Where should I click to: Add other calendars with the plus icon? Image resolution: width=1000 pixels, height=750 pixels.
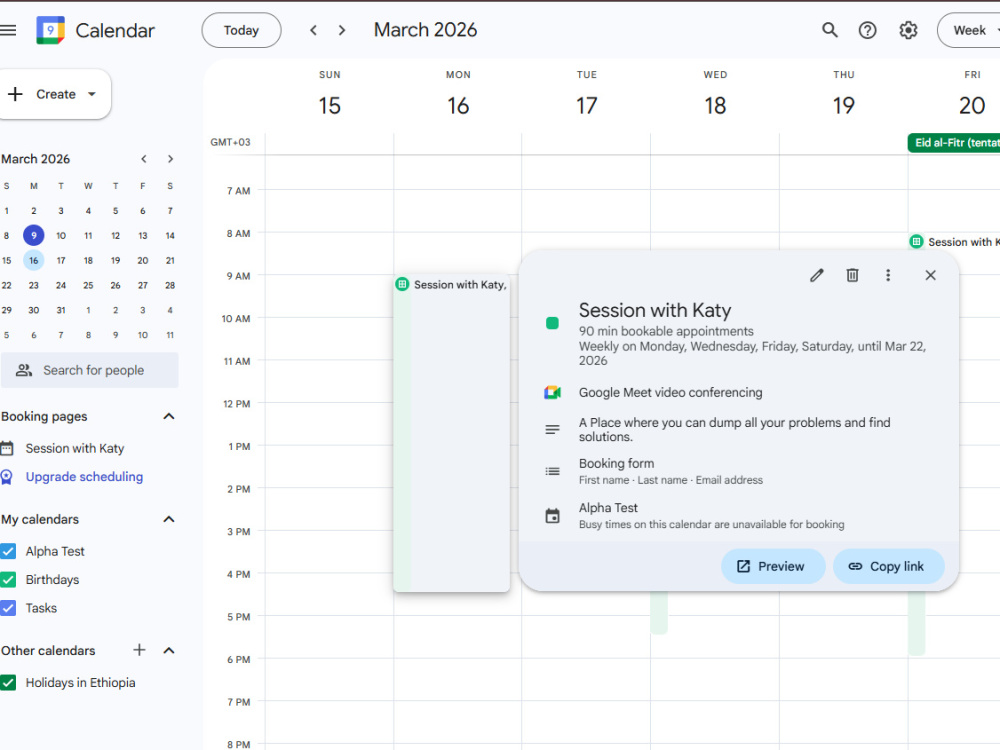point(139,650)
